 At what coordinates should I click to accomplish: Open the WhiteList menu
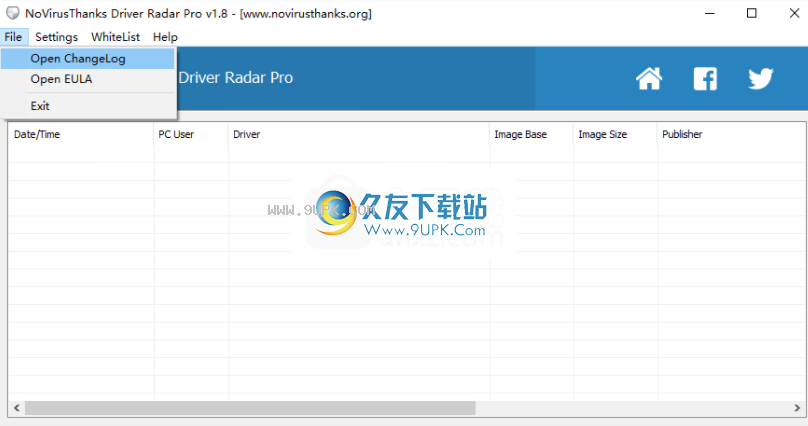pos(115,37)
